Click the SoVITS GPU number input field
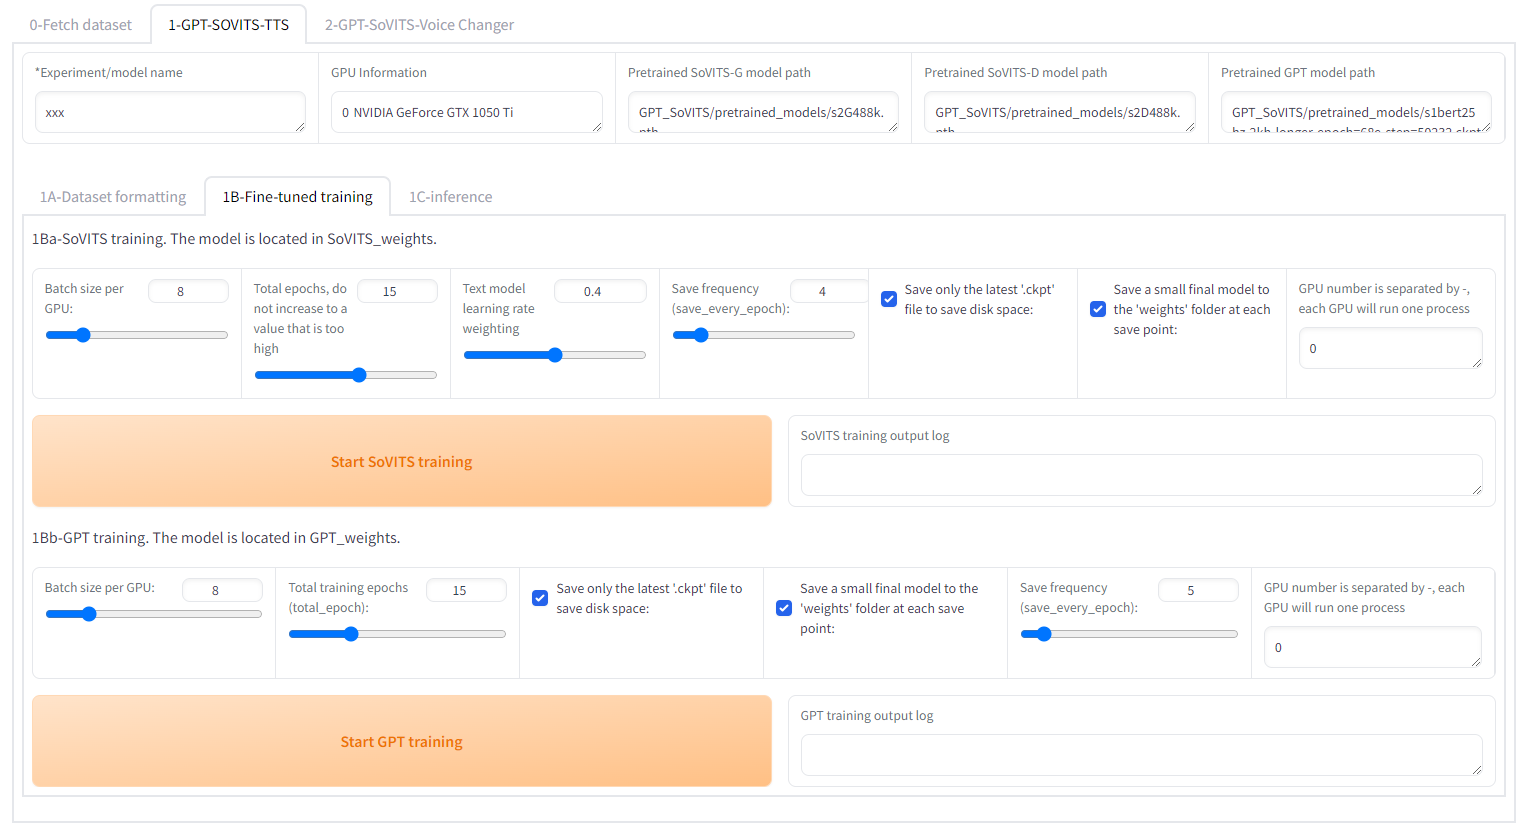 1389,348
